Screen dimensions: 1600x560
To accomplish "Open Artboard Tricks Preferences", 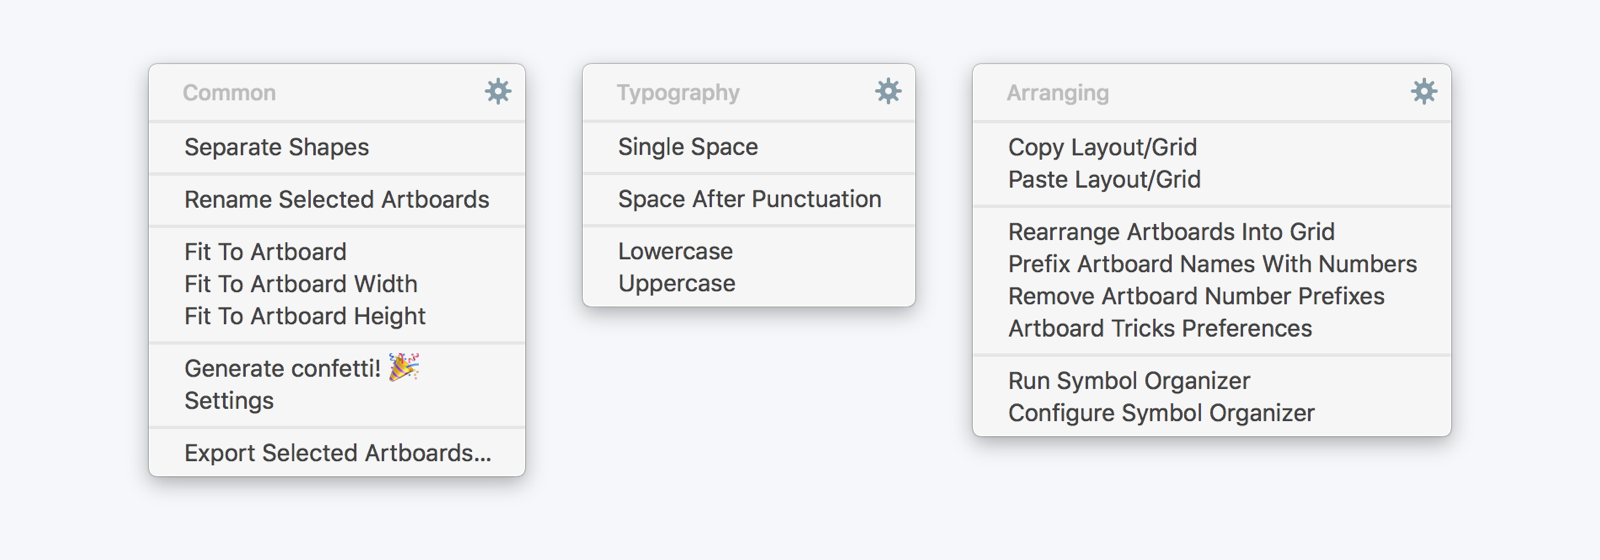I will (x=1160, y=328).
